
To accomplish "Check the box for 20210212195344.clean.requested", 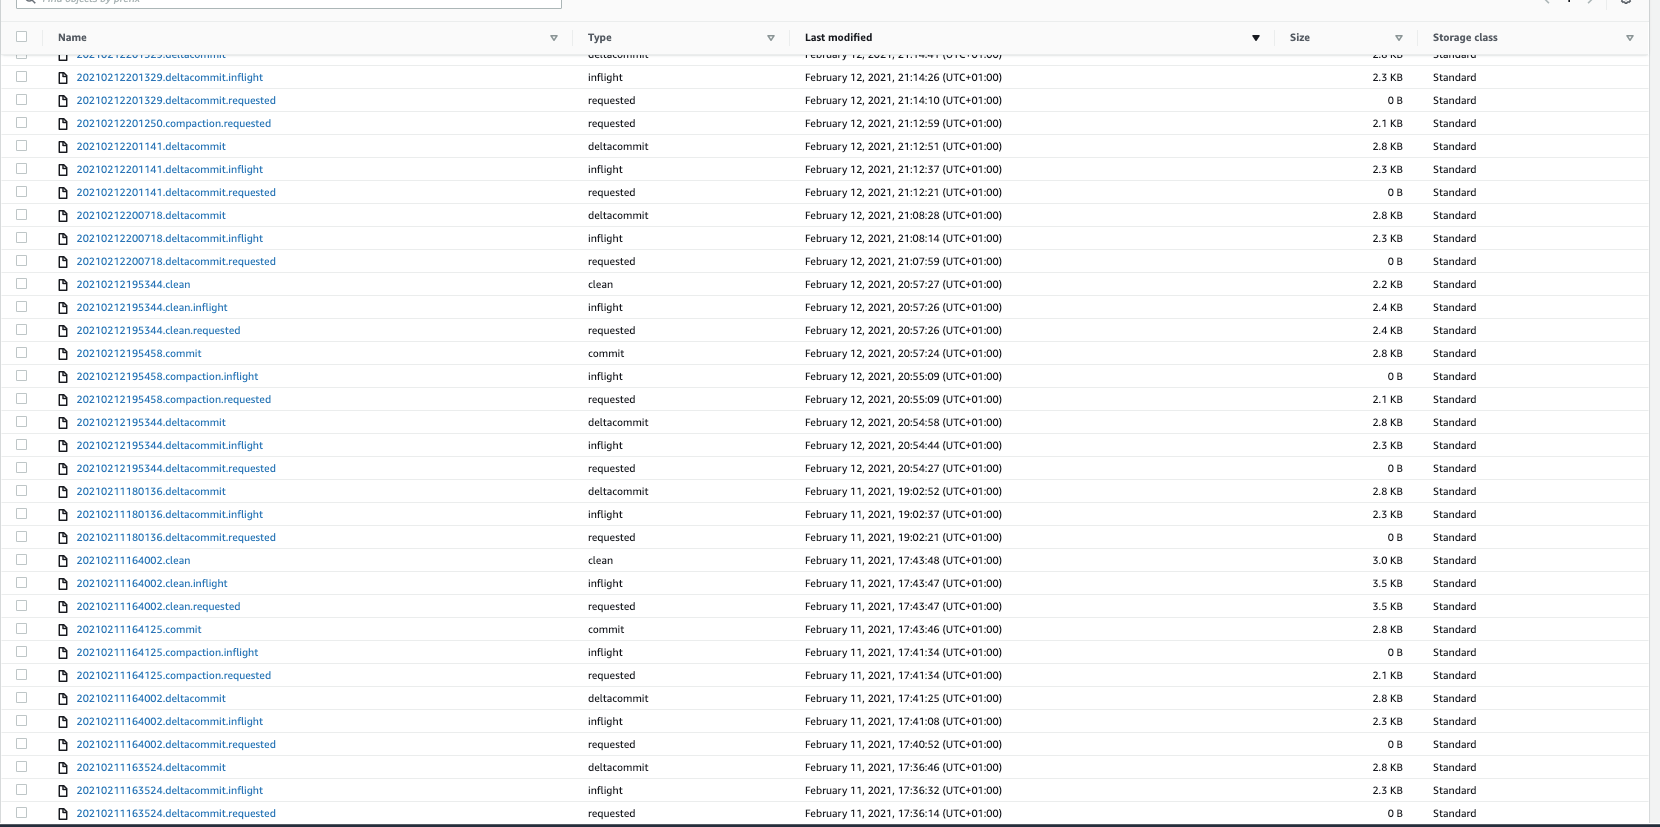I will [21, 330].
